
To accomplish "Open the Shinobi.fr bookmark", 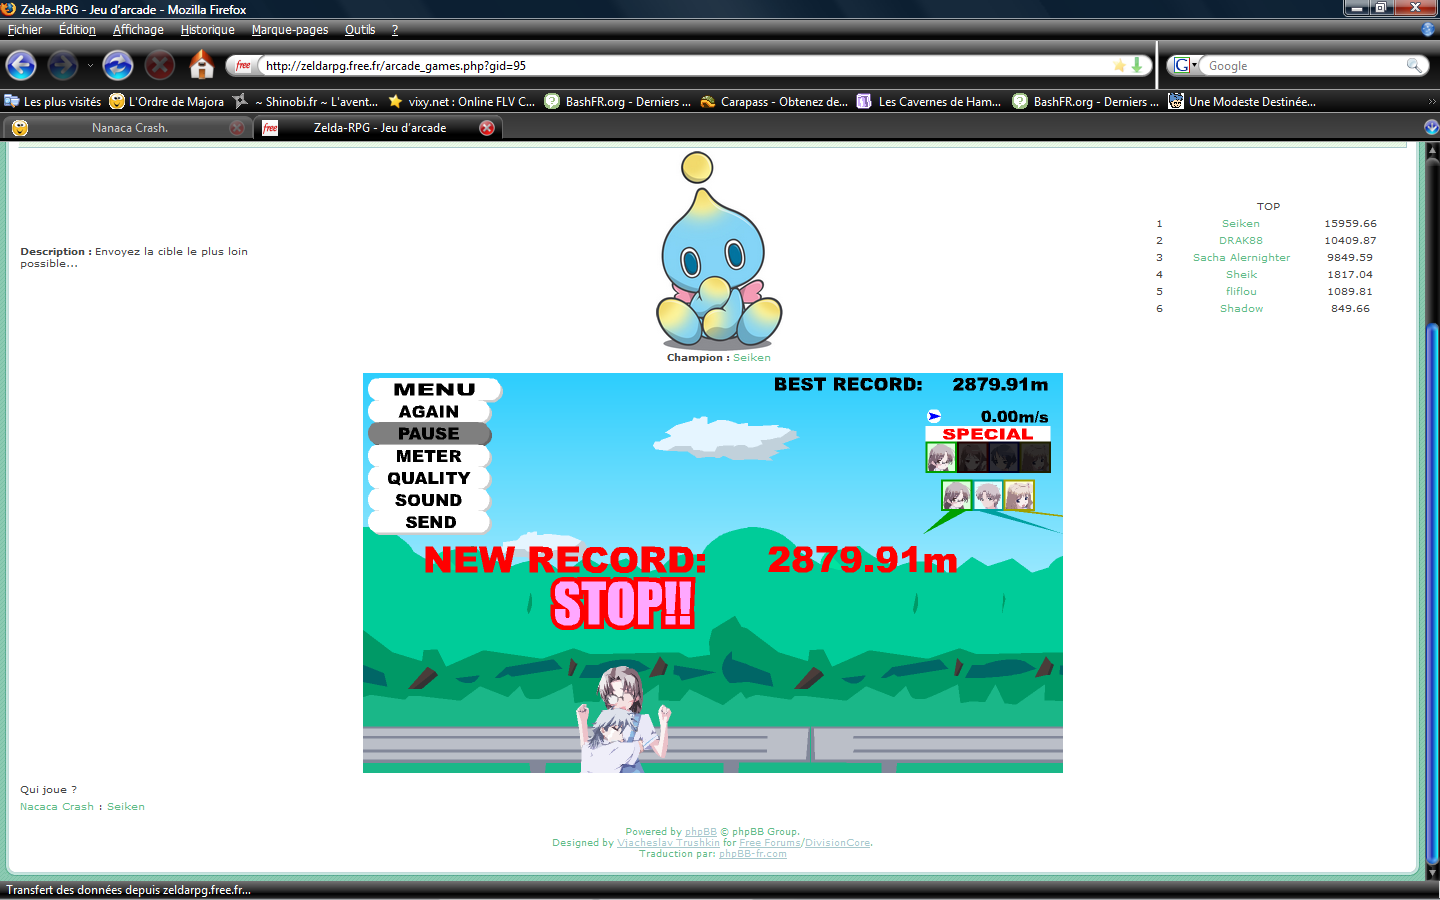I will 306,102.
